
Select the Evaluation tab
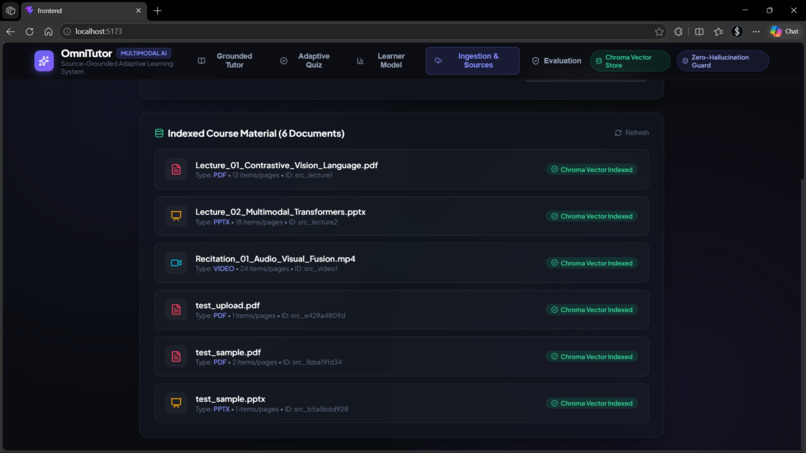click(x=556, y=61)
